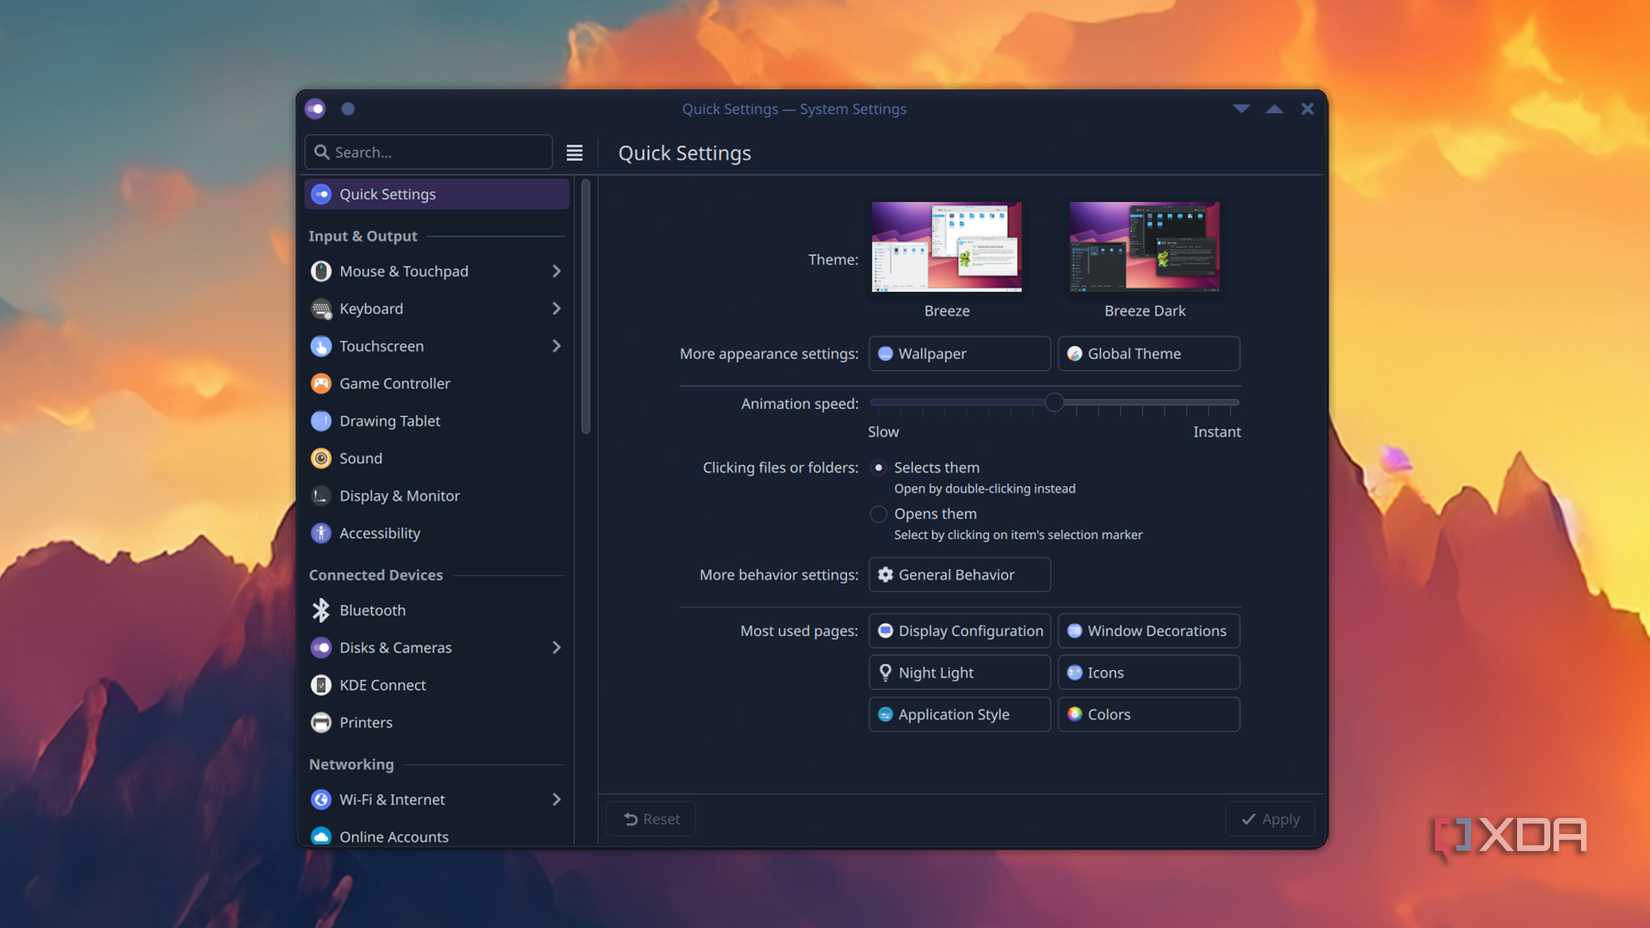The width and height of the screenshot is (1650, 928).
Task: Open Display & Monitor settings
Action: coord(399,495)
